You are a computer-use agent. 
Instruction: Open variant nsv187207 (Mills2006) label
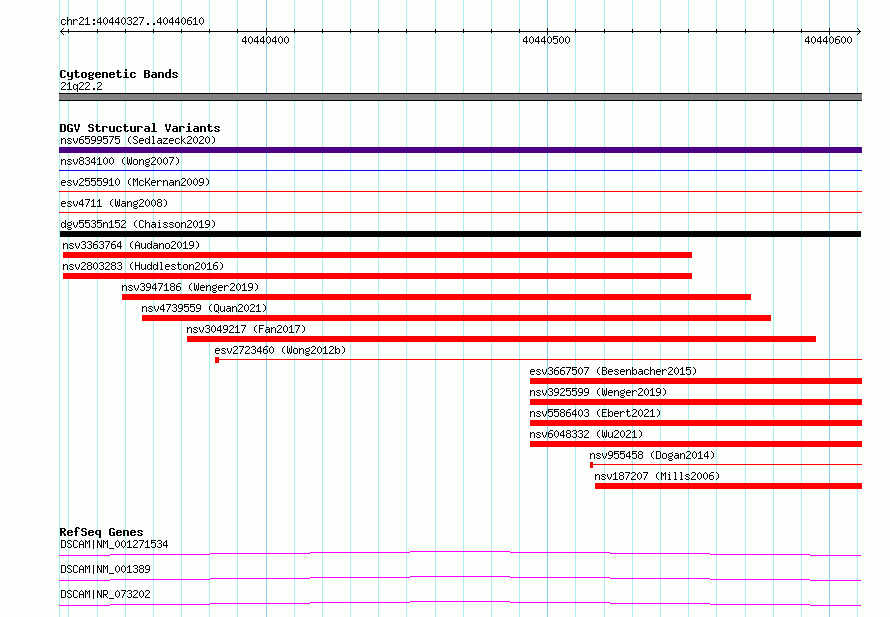657,476
